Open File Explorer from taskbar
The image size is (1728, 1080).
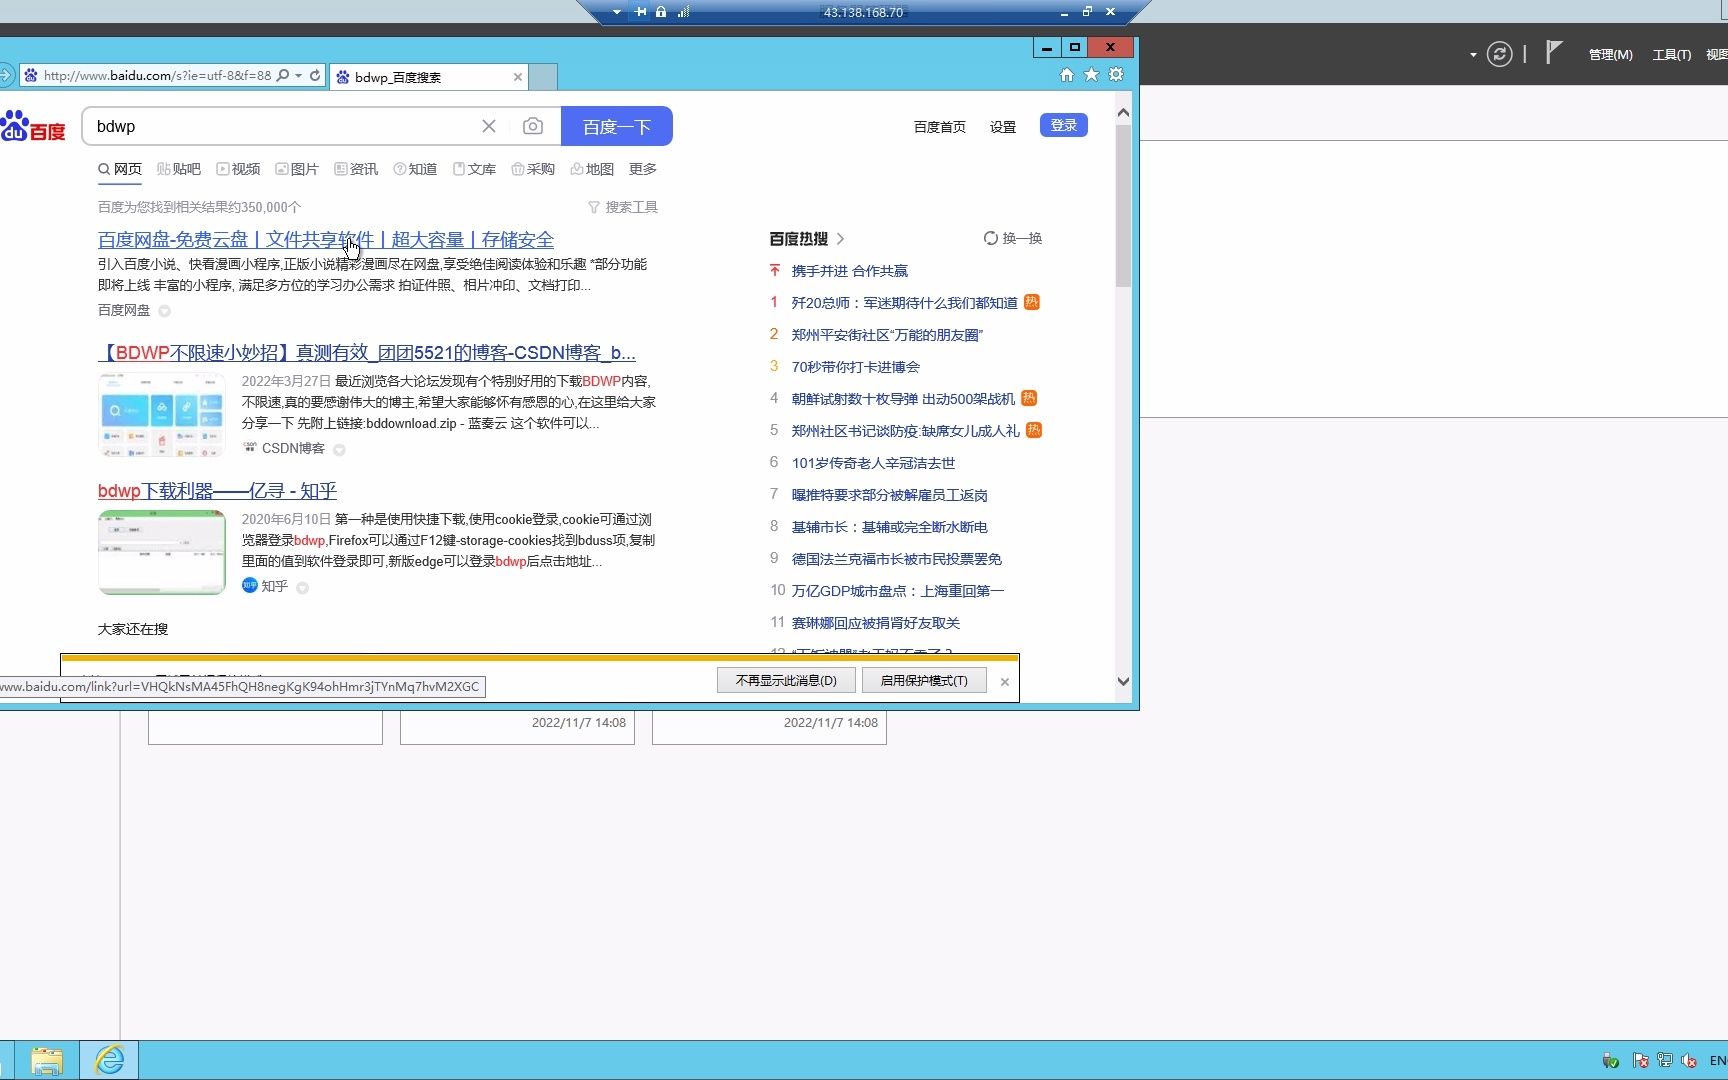[x=46, y=1060]
